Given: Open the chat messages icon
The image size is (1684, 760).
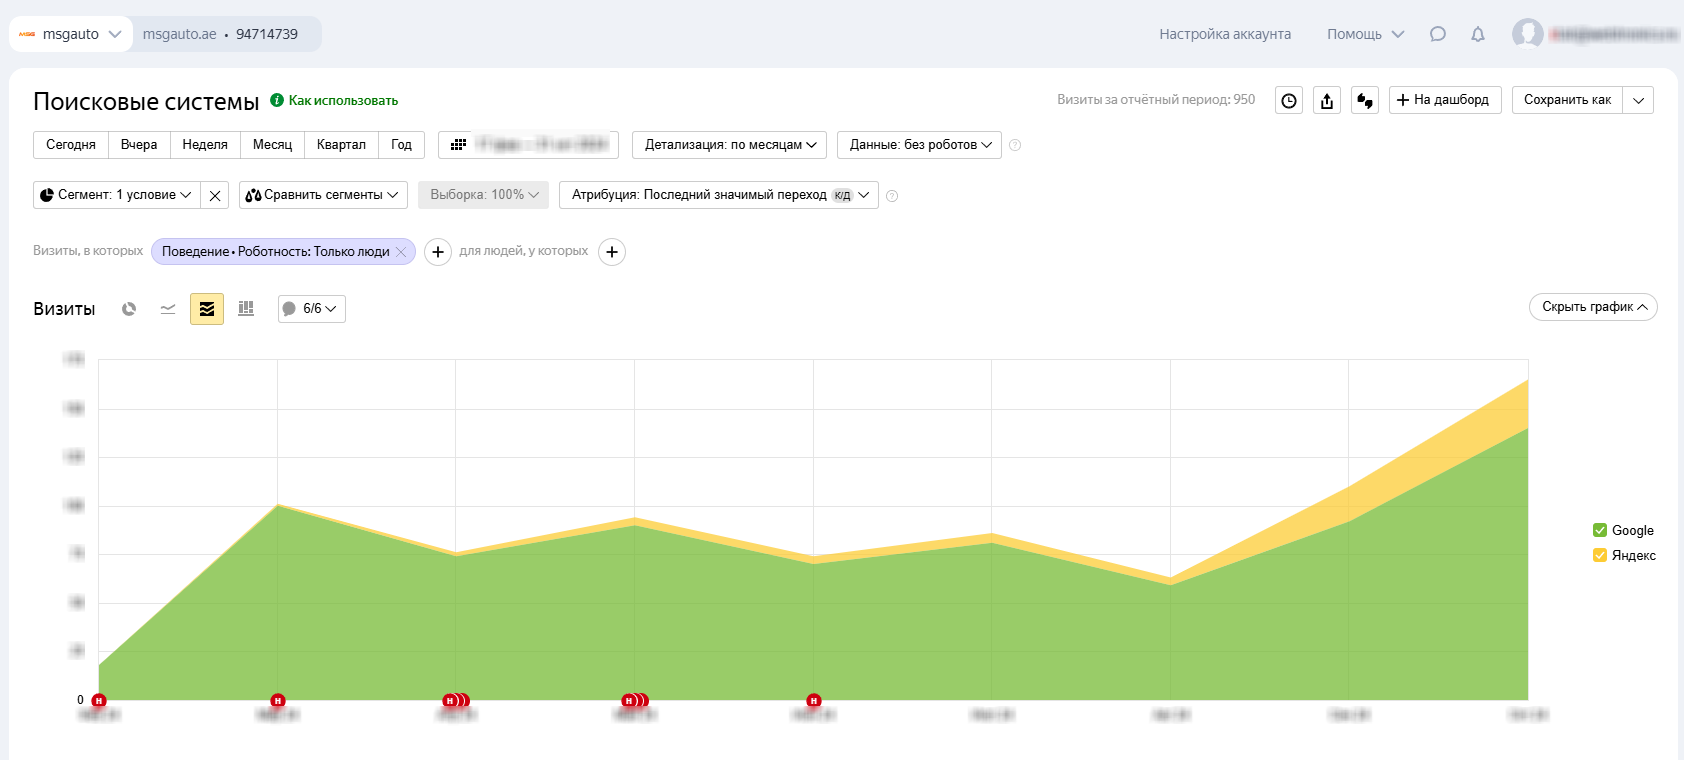Looking at the screenshot, I should pos(1438,34).
